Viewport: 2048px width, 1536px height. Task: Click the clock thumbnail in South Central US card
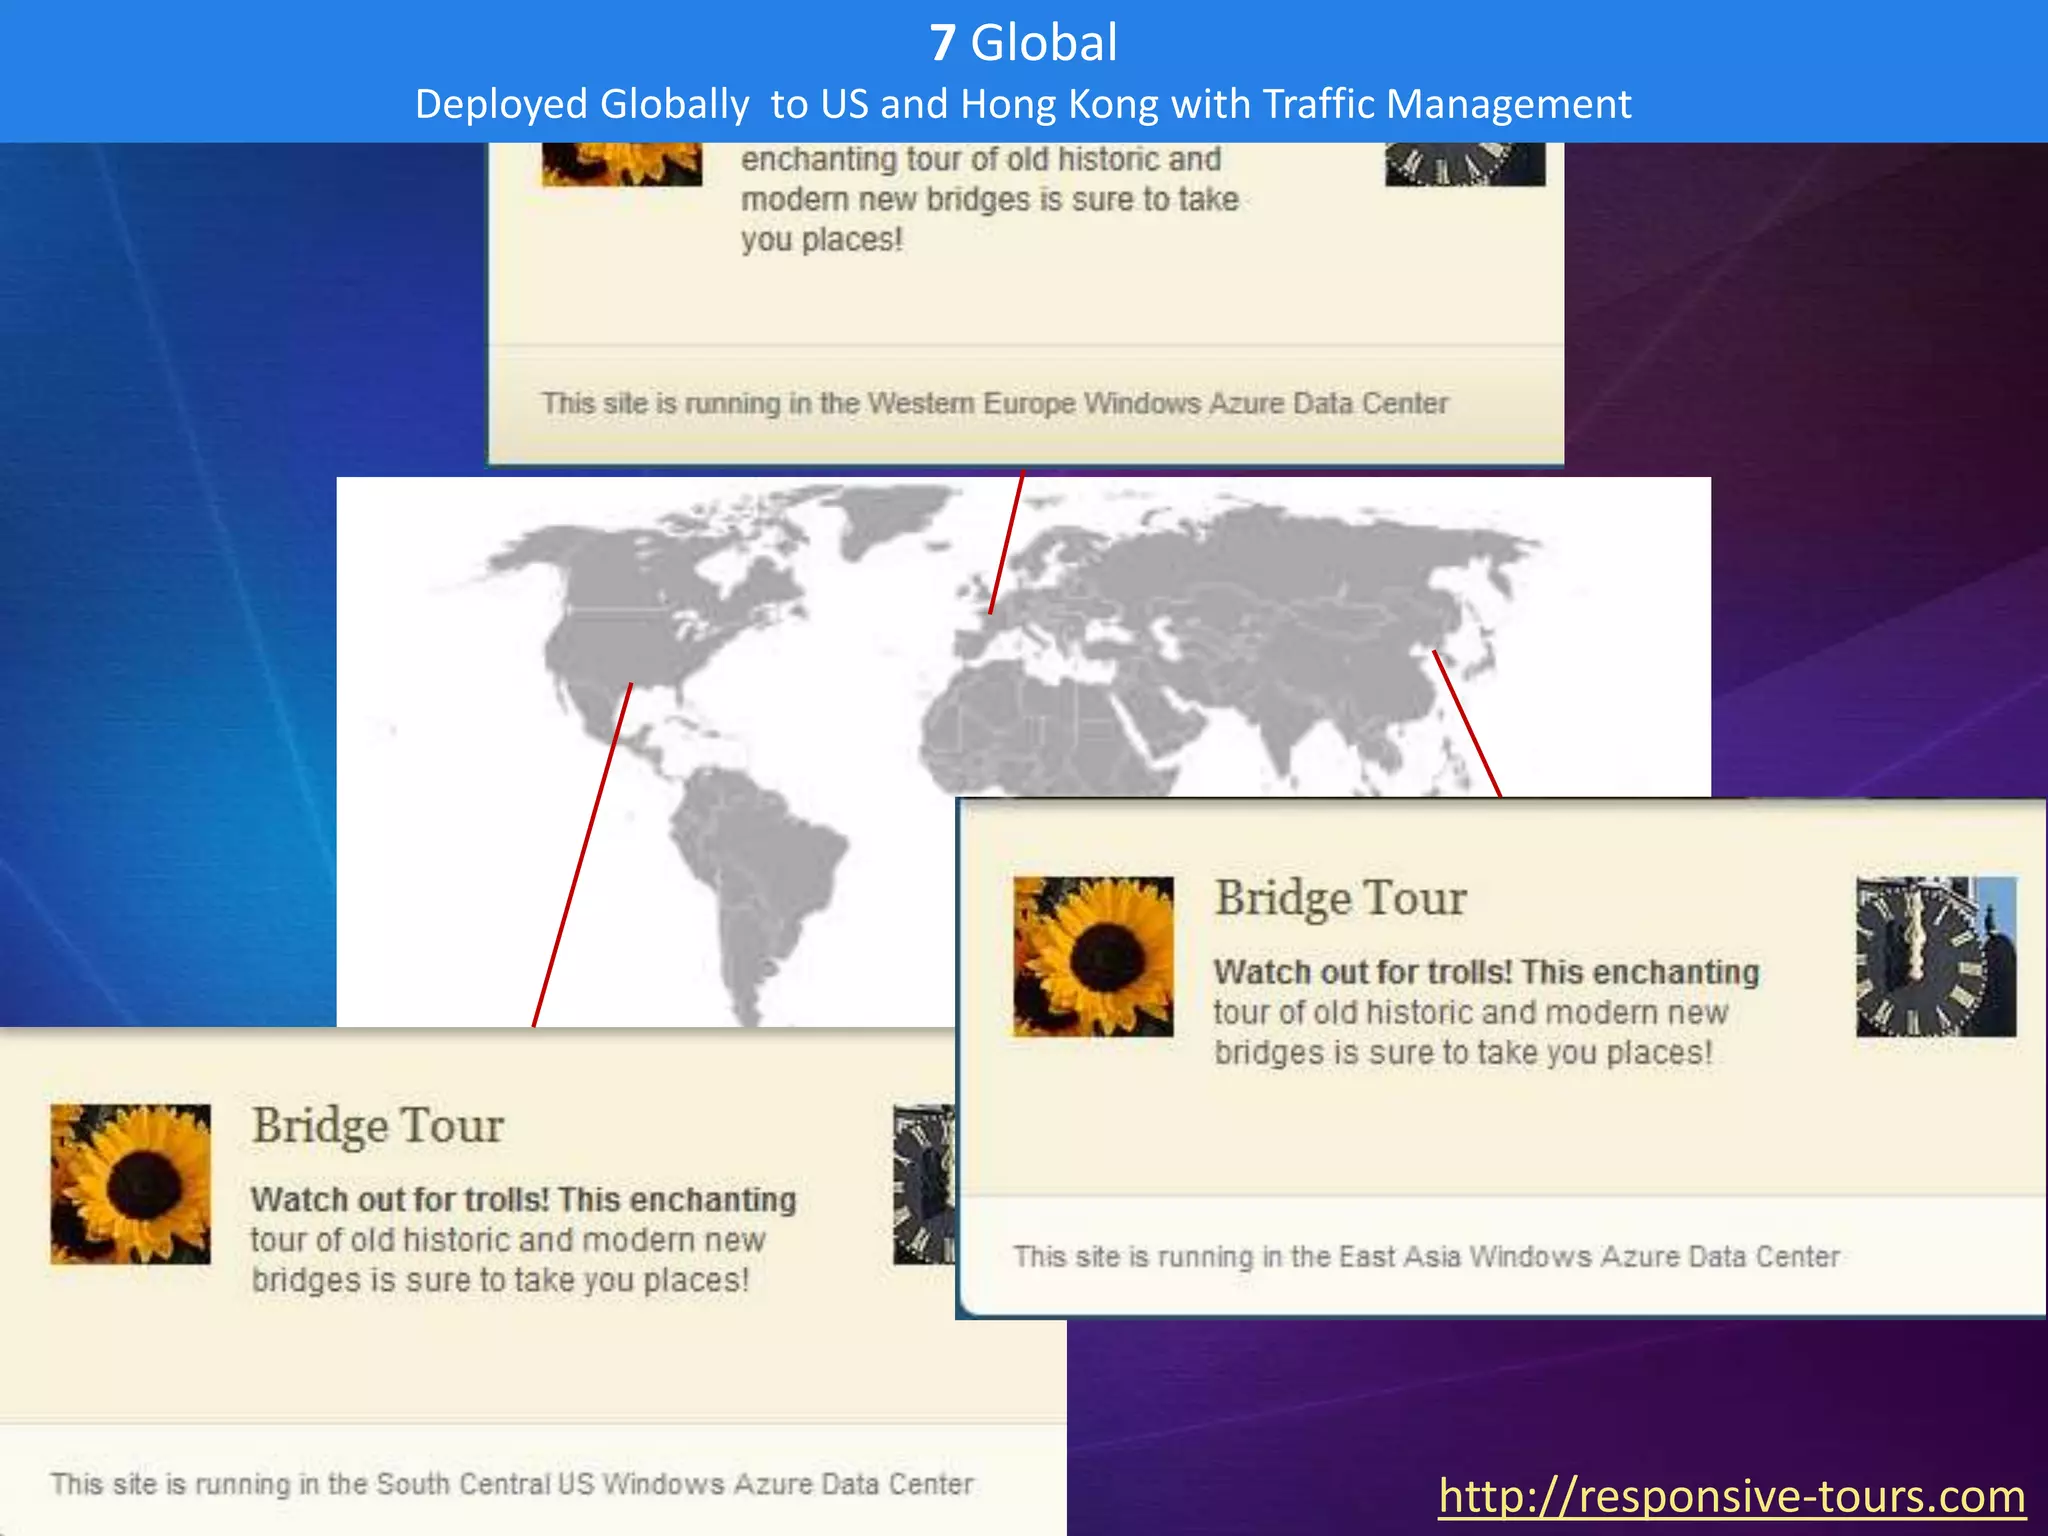(x=924, y=1184)
